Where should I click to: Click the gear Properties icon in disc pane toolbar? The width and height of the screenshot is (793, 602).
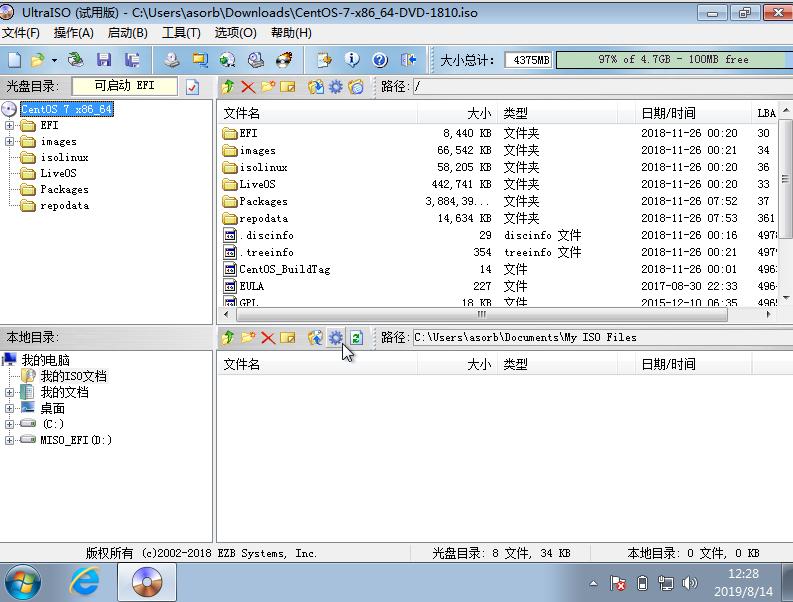click(336, 87)
